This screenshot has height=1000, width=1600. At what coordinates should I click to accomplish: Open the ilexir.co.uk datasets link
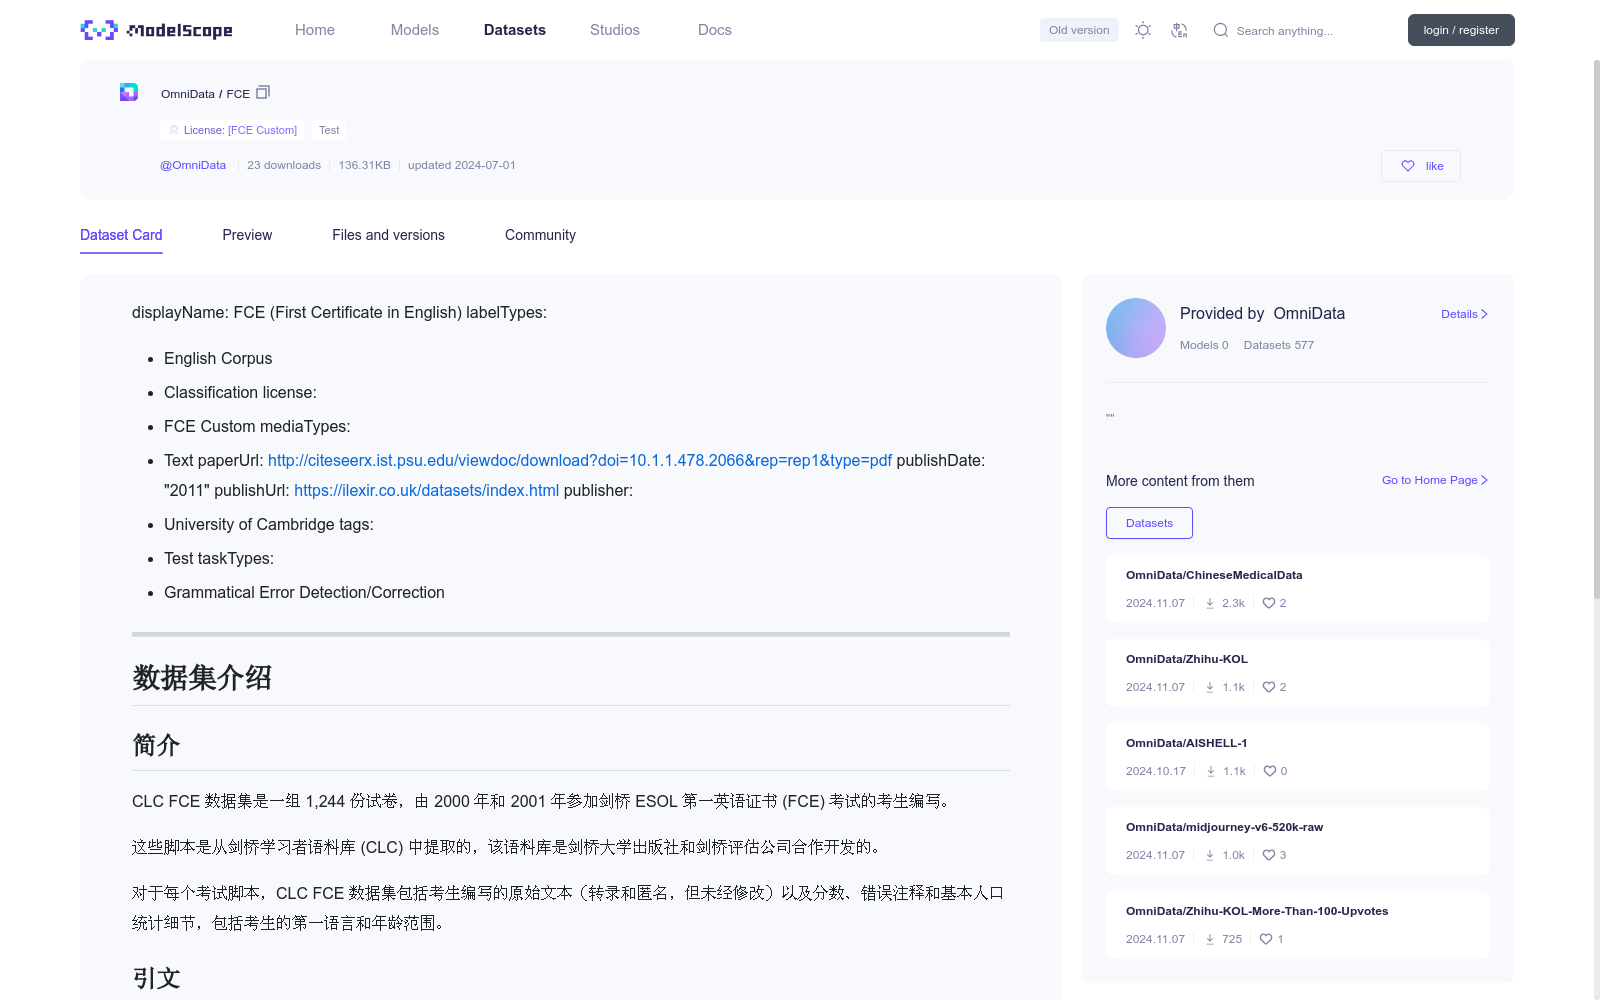pos(426,490)
